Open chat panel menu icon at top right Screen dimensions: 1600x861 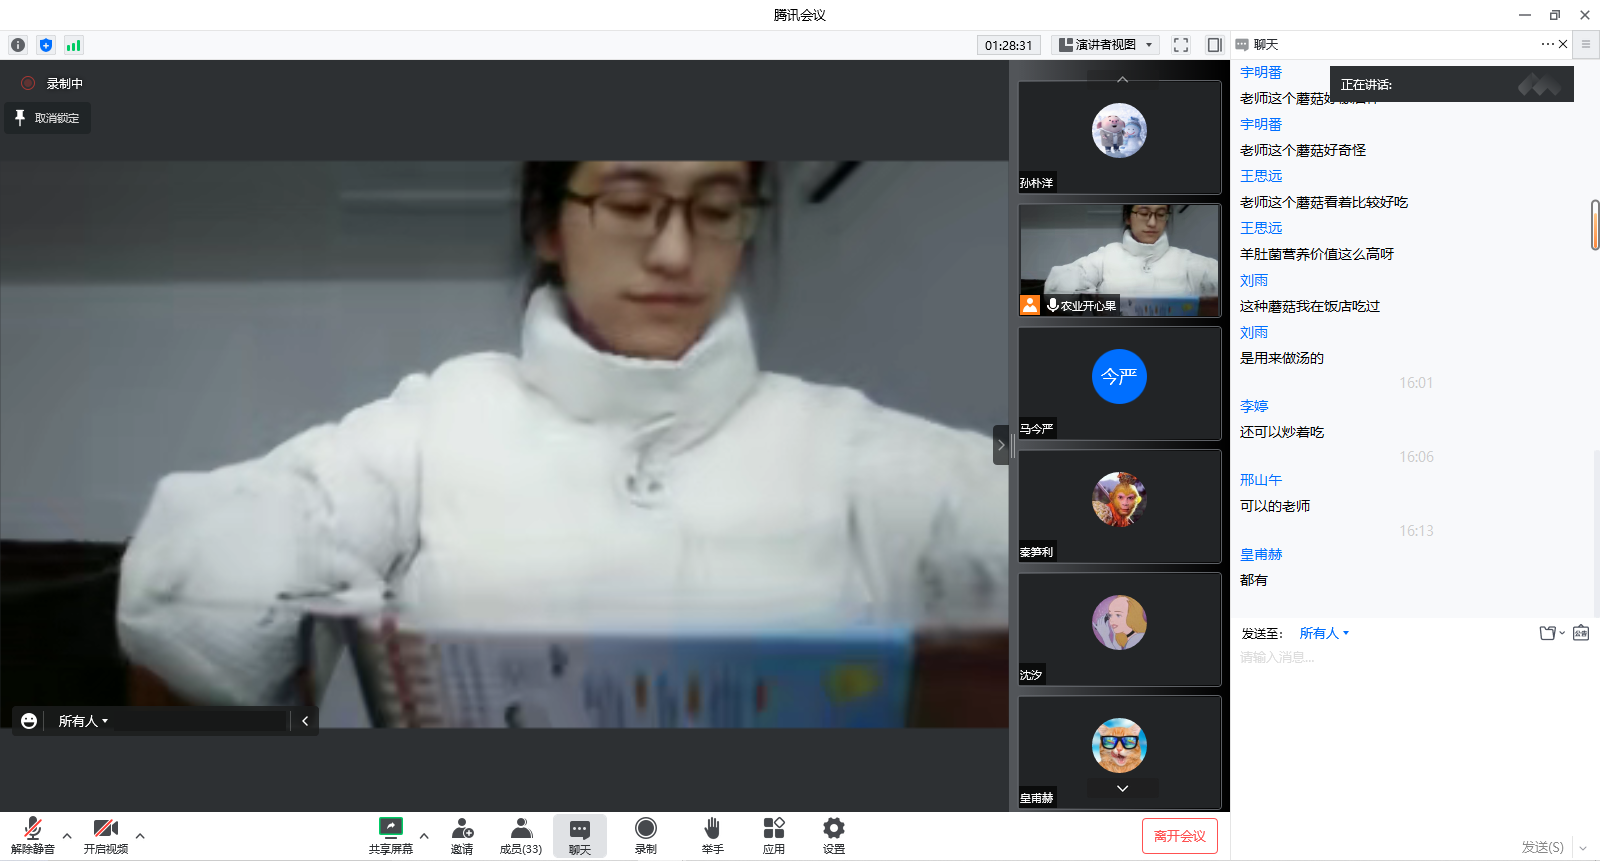[x=1585, y=44]
